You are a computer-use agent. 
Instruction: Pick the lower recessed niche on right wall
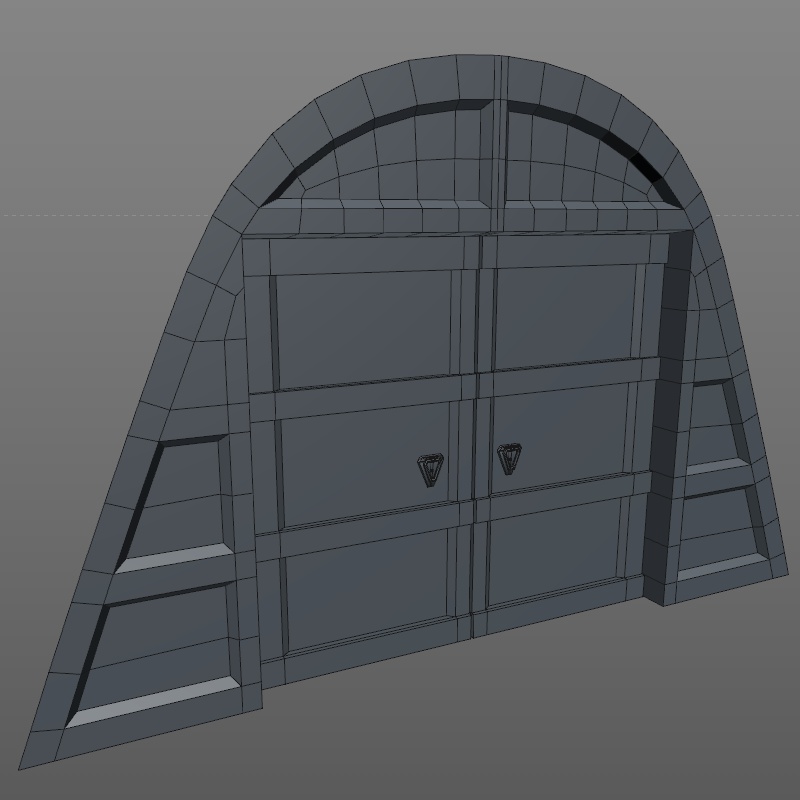(x=722, y=533)
